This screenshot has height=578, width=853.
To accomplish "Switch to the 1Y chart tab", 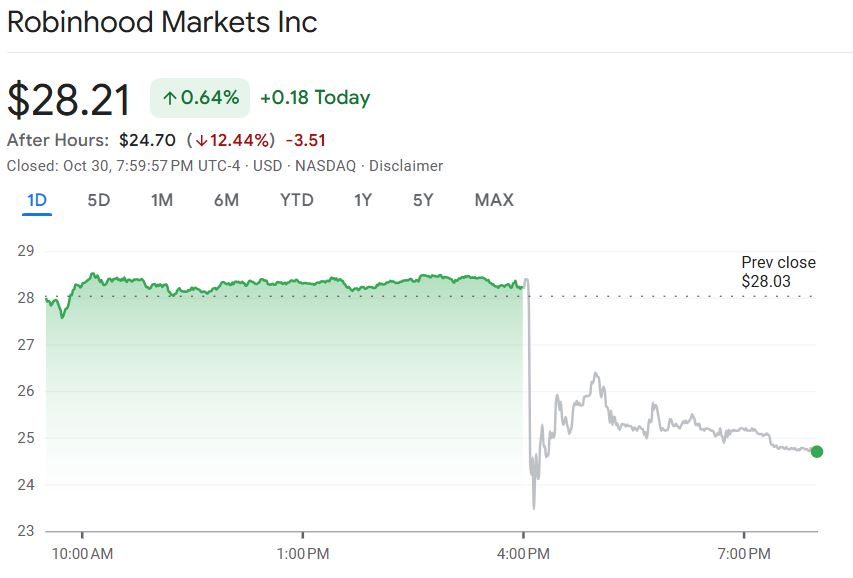I will [363, 200].
